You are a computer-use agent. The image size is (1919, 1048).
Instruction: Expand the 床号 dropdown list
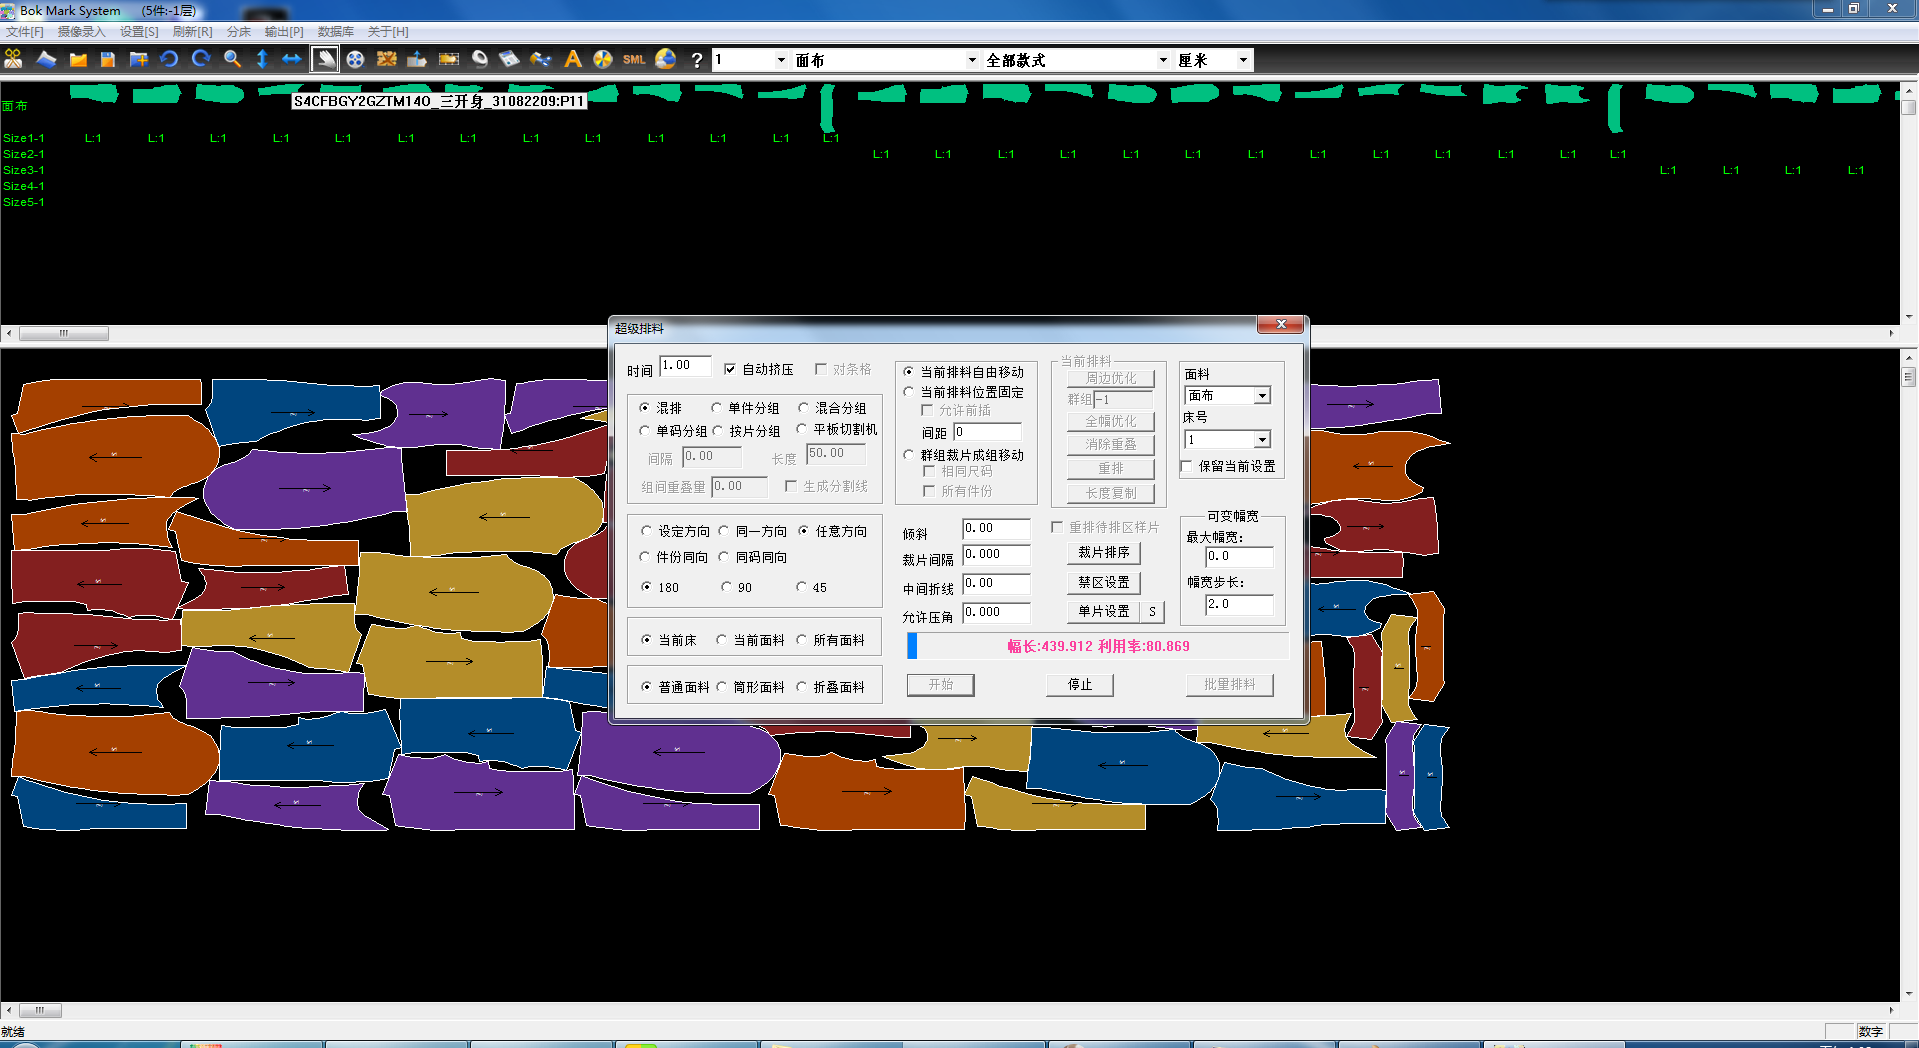(x=1262, y=440)
